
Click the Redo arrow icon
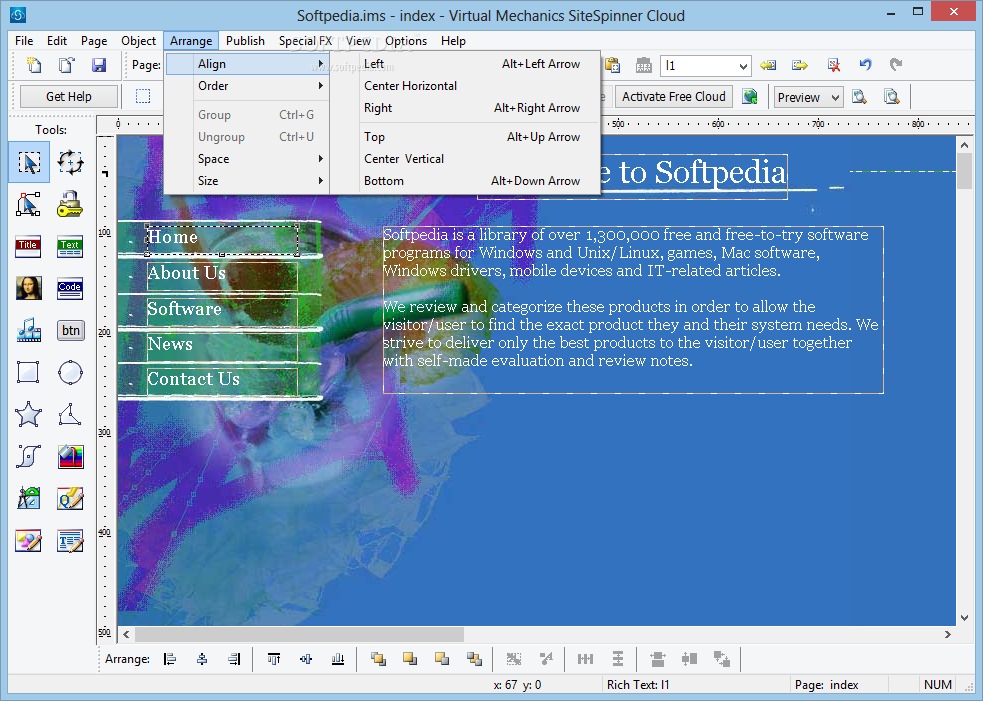pos(896,65)
